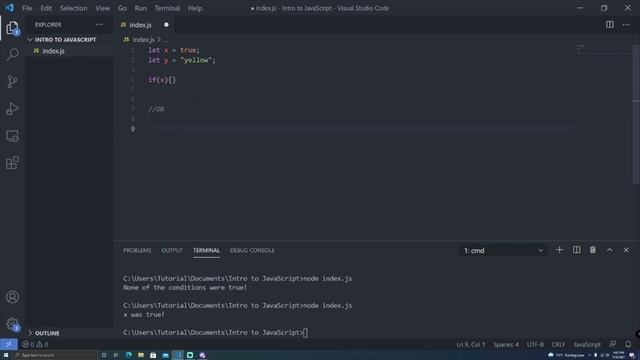Select index.js in the Explorer tree
Viewport: 640px width, 360px height.
[x=69, y=51]
